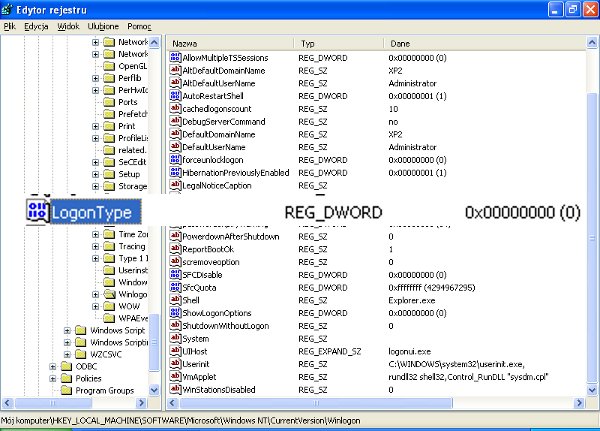Select the Userinst key in tree
600x431 pixels.
point(132,271)
